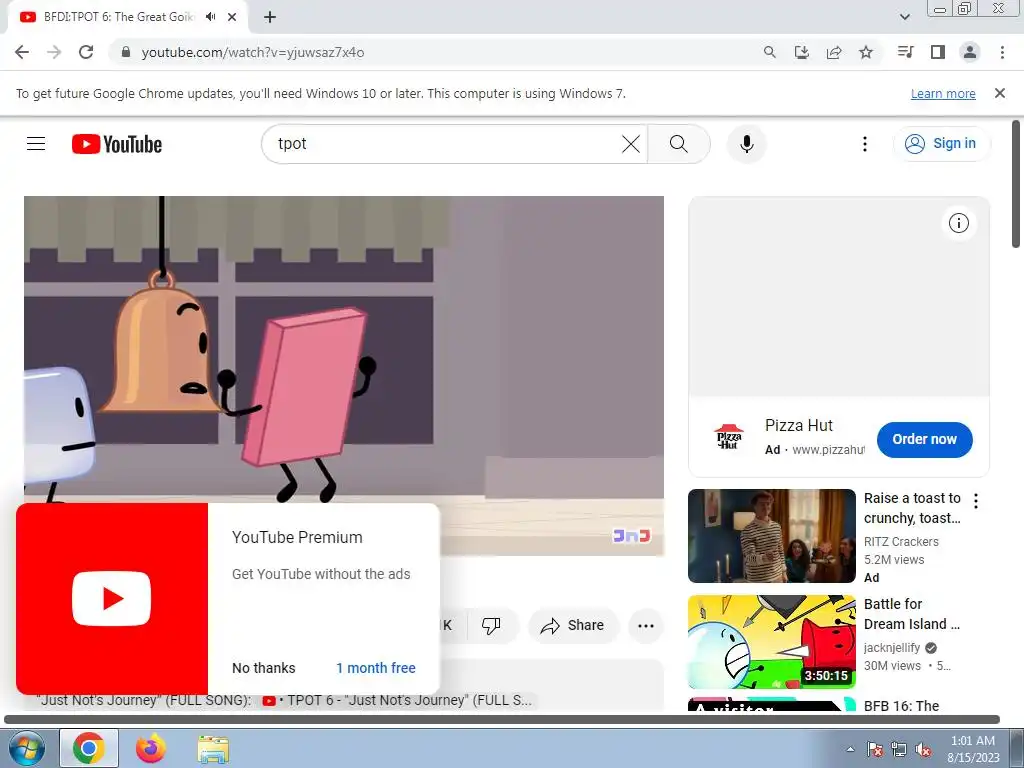Open the taskbar clock and date

point(973,748)
